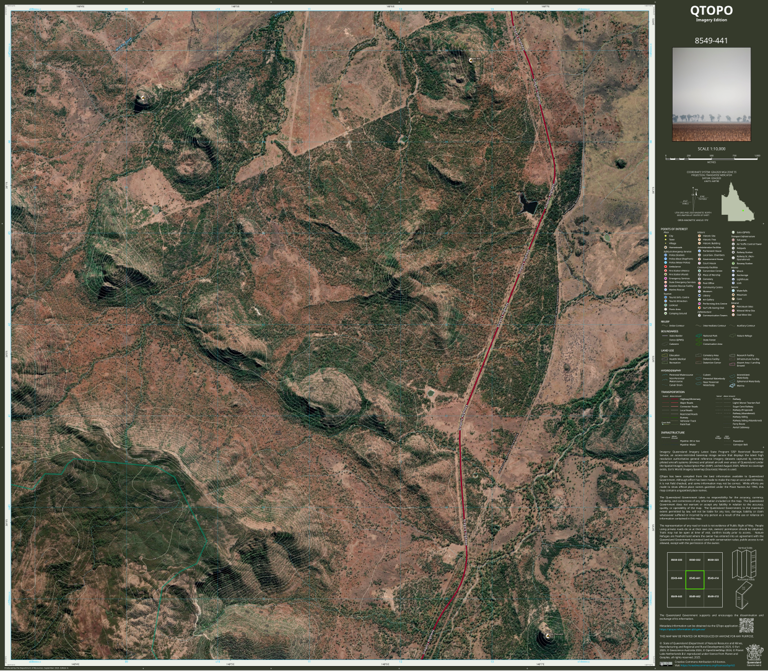Click the Highway/Motorway red line legend sample
Screen dimensions: 768x671
(x=674, y=399)
